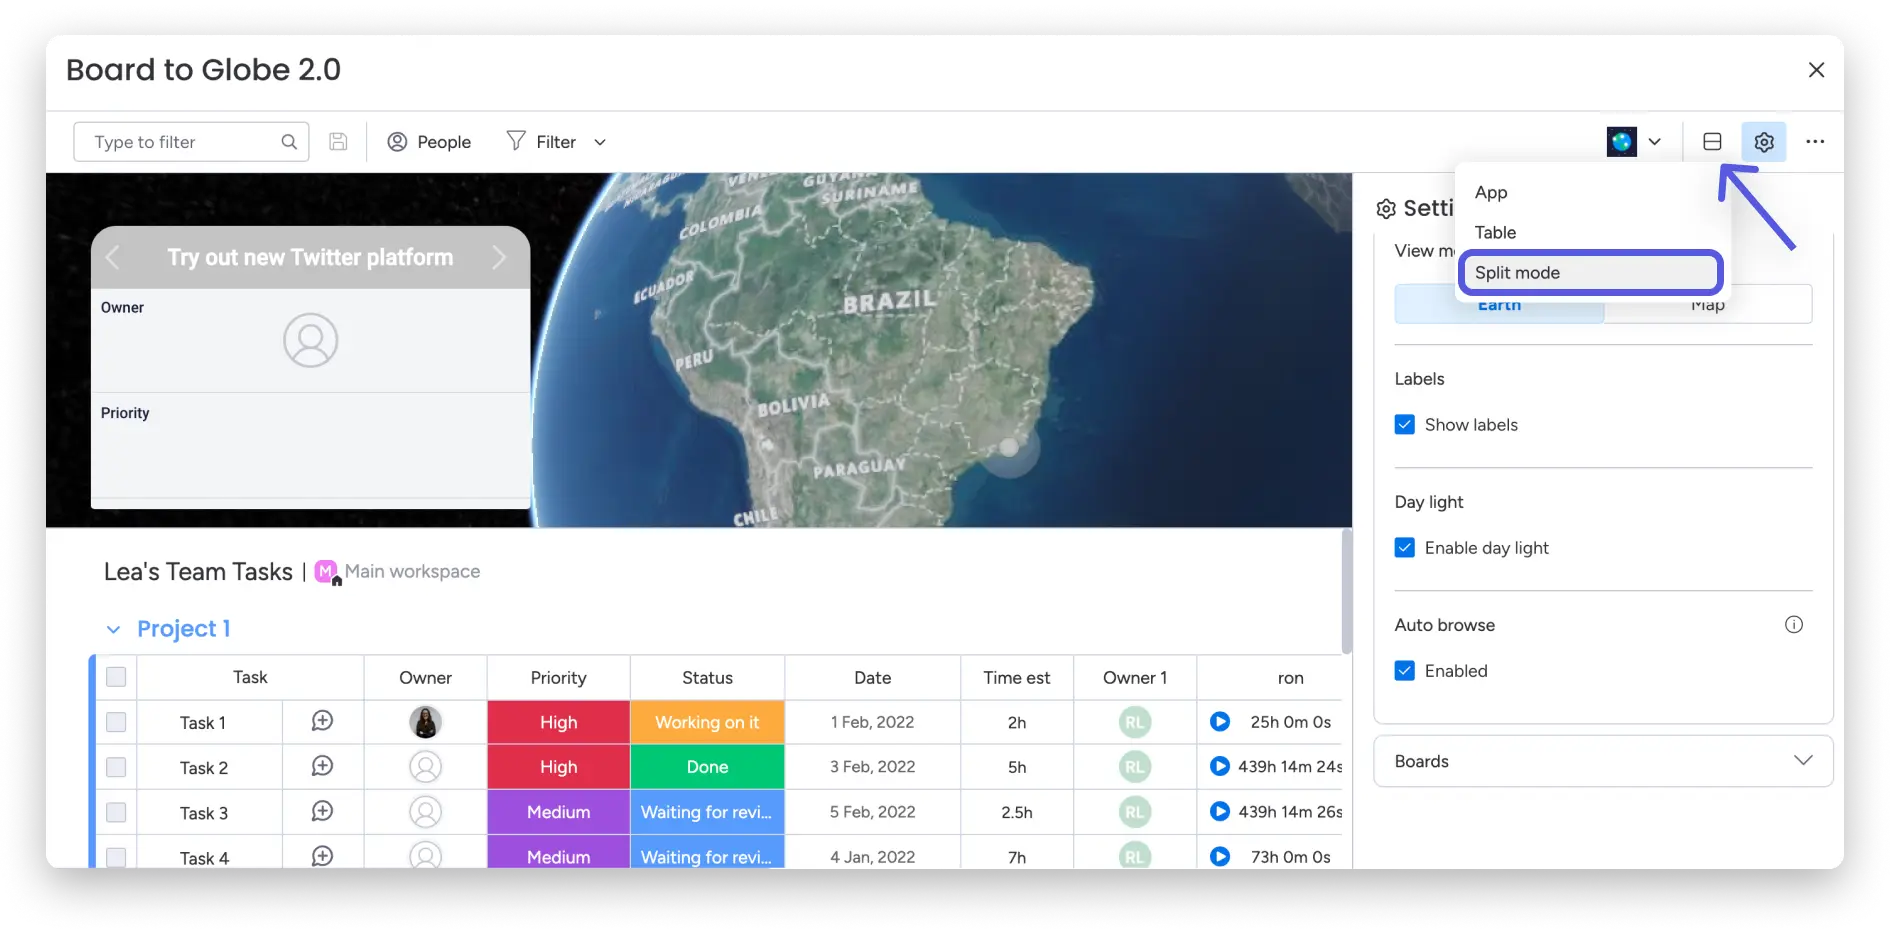Open the conversation for Task 2
This screenshot has width=1894, height=934.
coord(322,766)
